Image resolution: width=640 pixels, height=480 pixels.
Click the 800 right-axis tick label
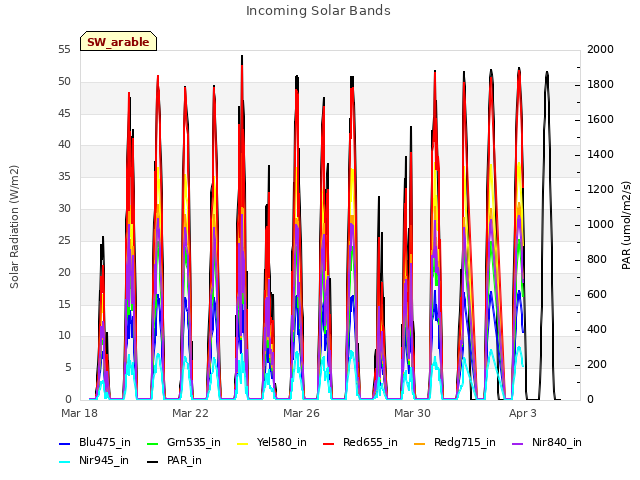tap(597, 259)
